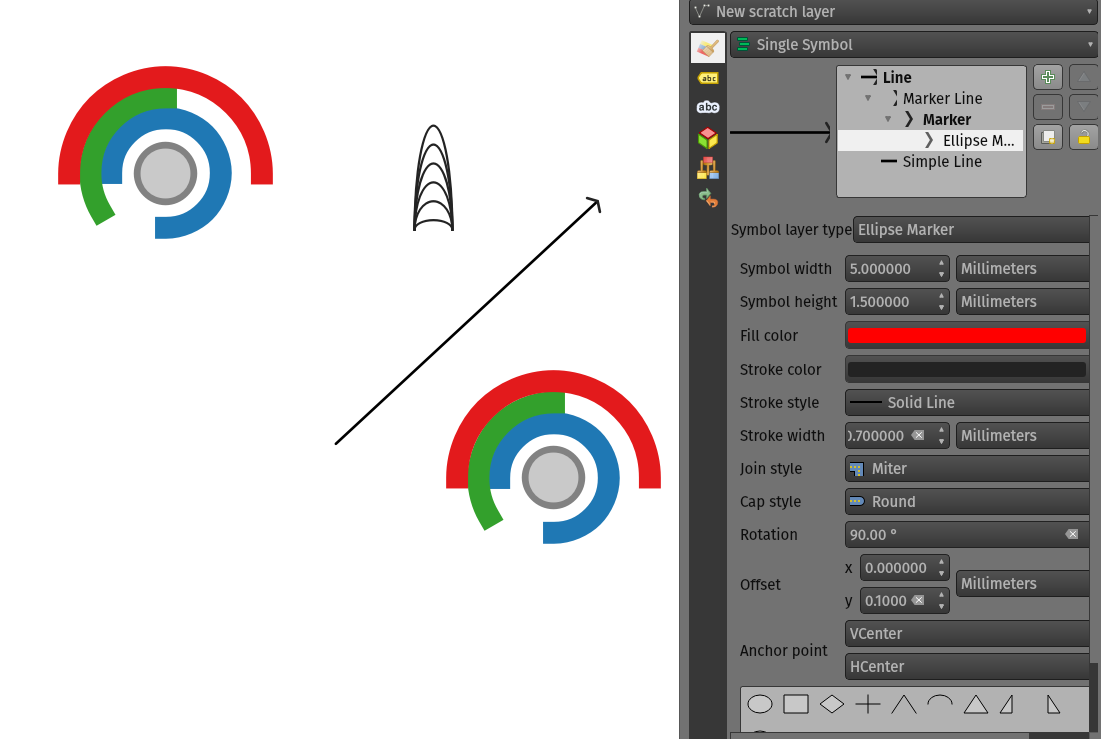Open the Cap style Round dropdown

coord(967,502)
